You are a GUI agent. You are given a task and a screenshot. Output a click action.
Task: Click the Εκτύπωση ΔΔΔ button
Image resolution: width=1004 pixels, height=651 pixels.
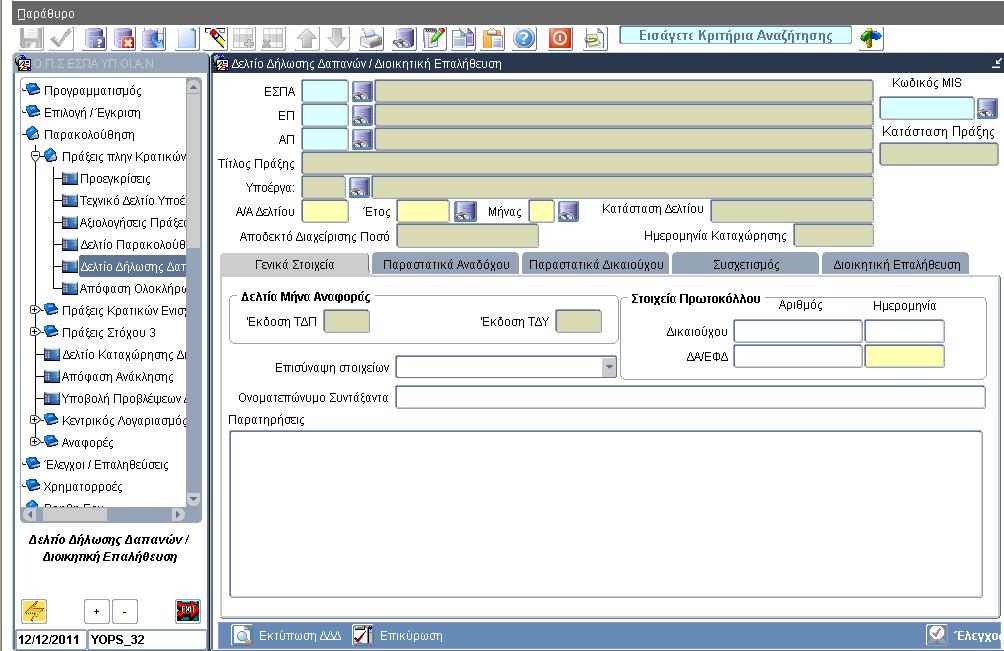(x=287, y=636)
